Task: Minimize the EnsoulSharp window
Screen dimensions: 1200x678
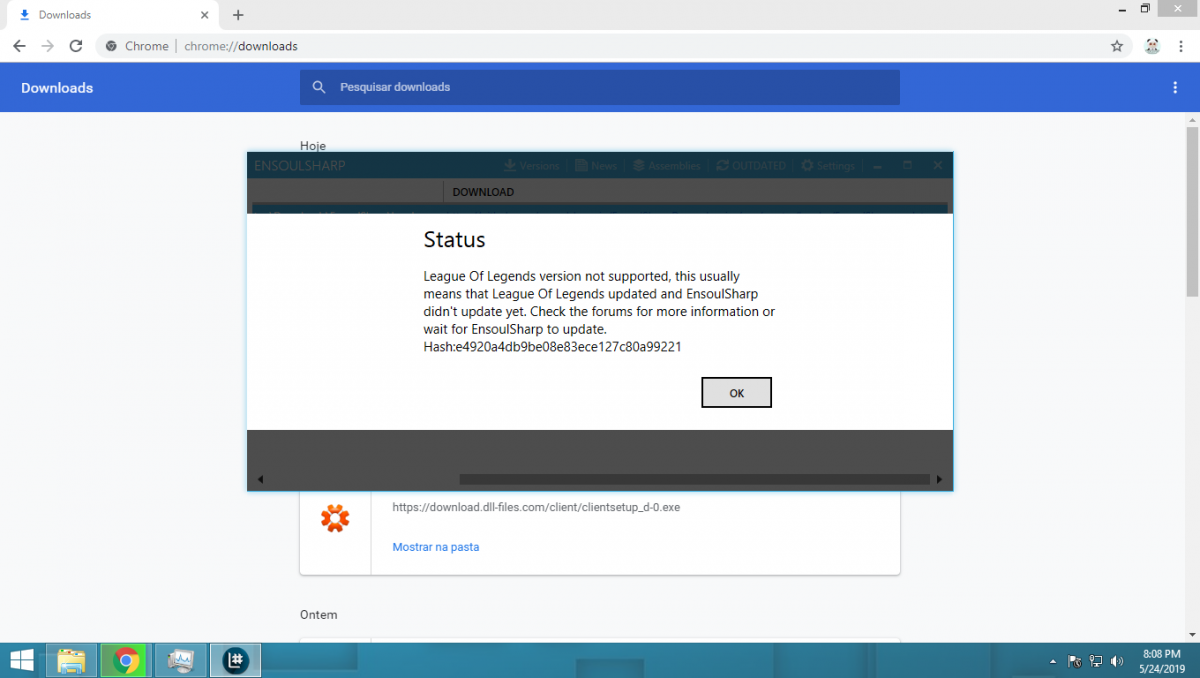Action: [x=877, y=166]
